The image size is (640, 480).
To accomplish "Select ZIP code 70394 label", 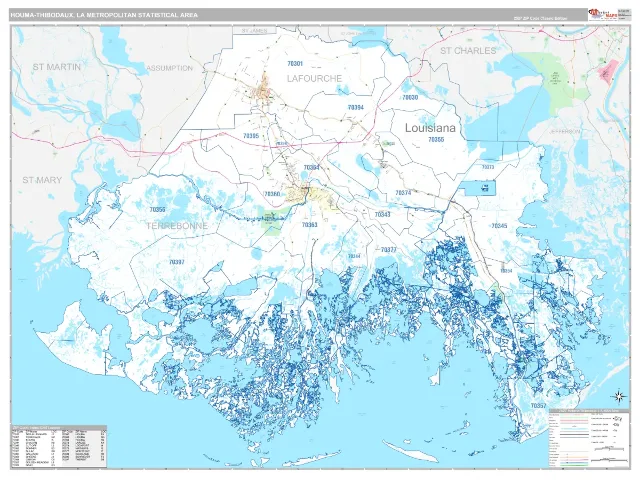I will (x=356, y=107).
